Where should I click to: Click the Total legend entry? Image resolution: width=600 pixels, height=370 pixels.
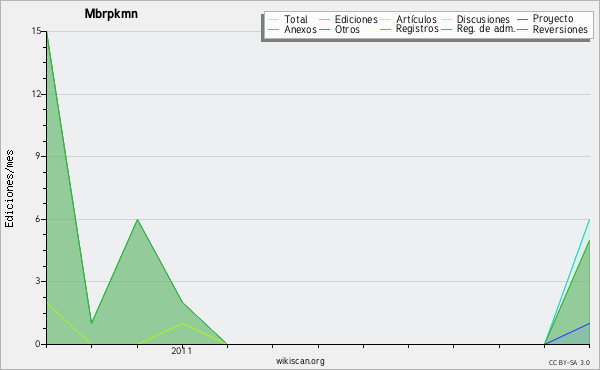(x=296, y=19)
